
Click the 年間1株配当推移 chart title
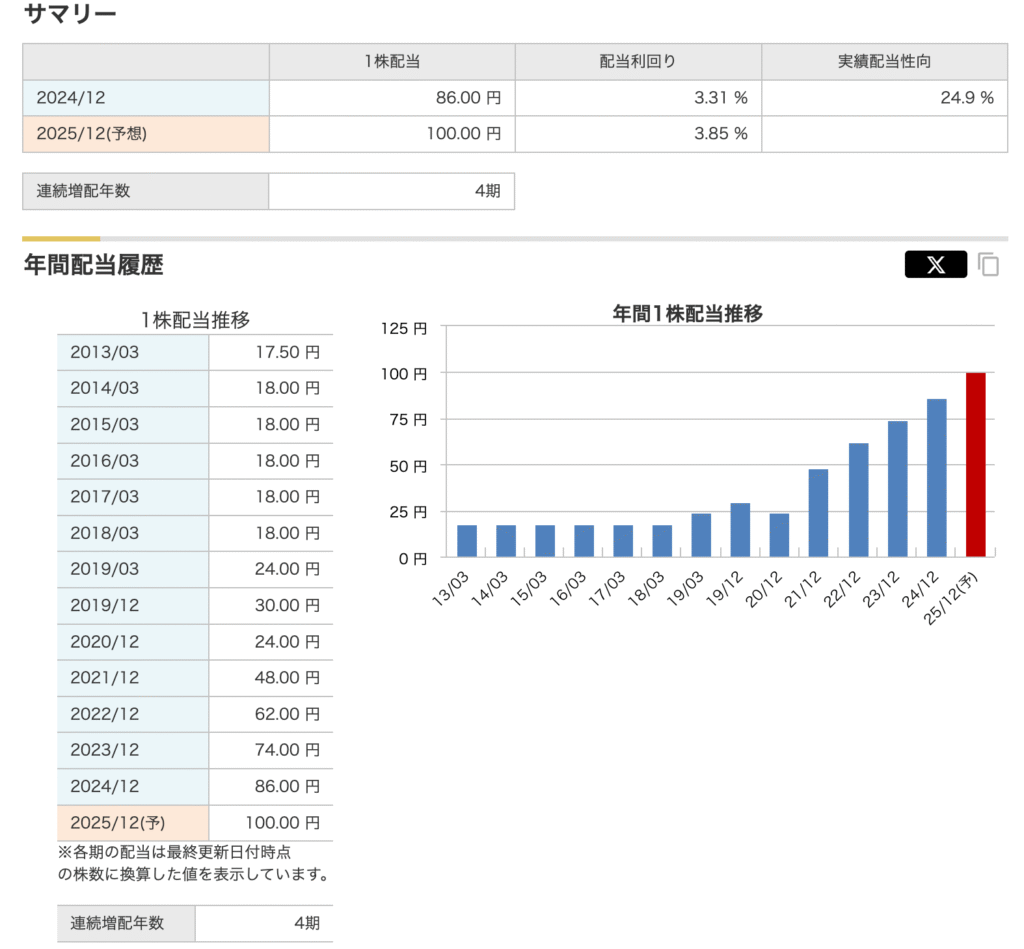pos(687,313)
